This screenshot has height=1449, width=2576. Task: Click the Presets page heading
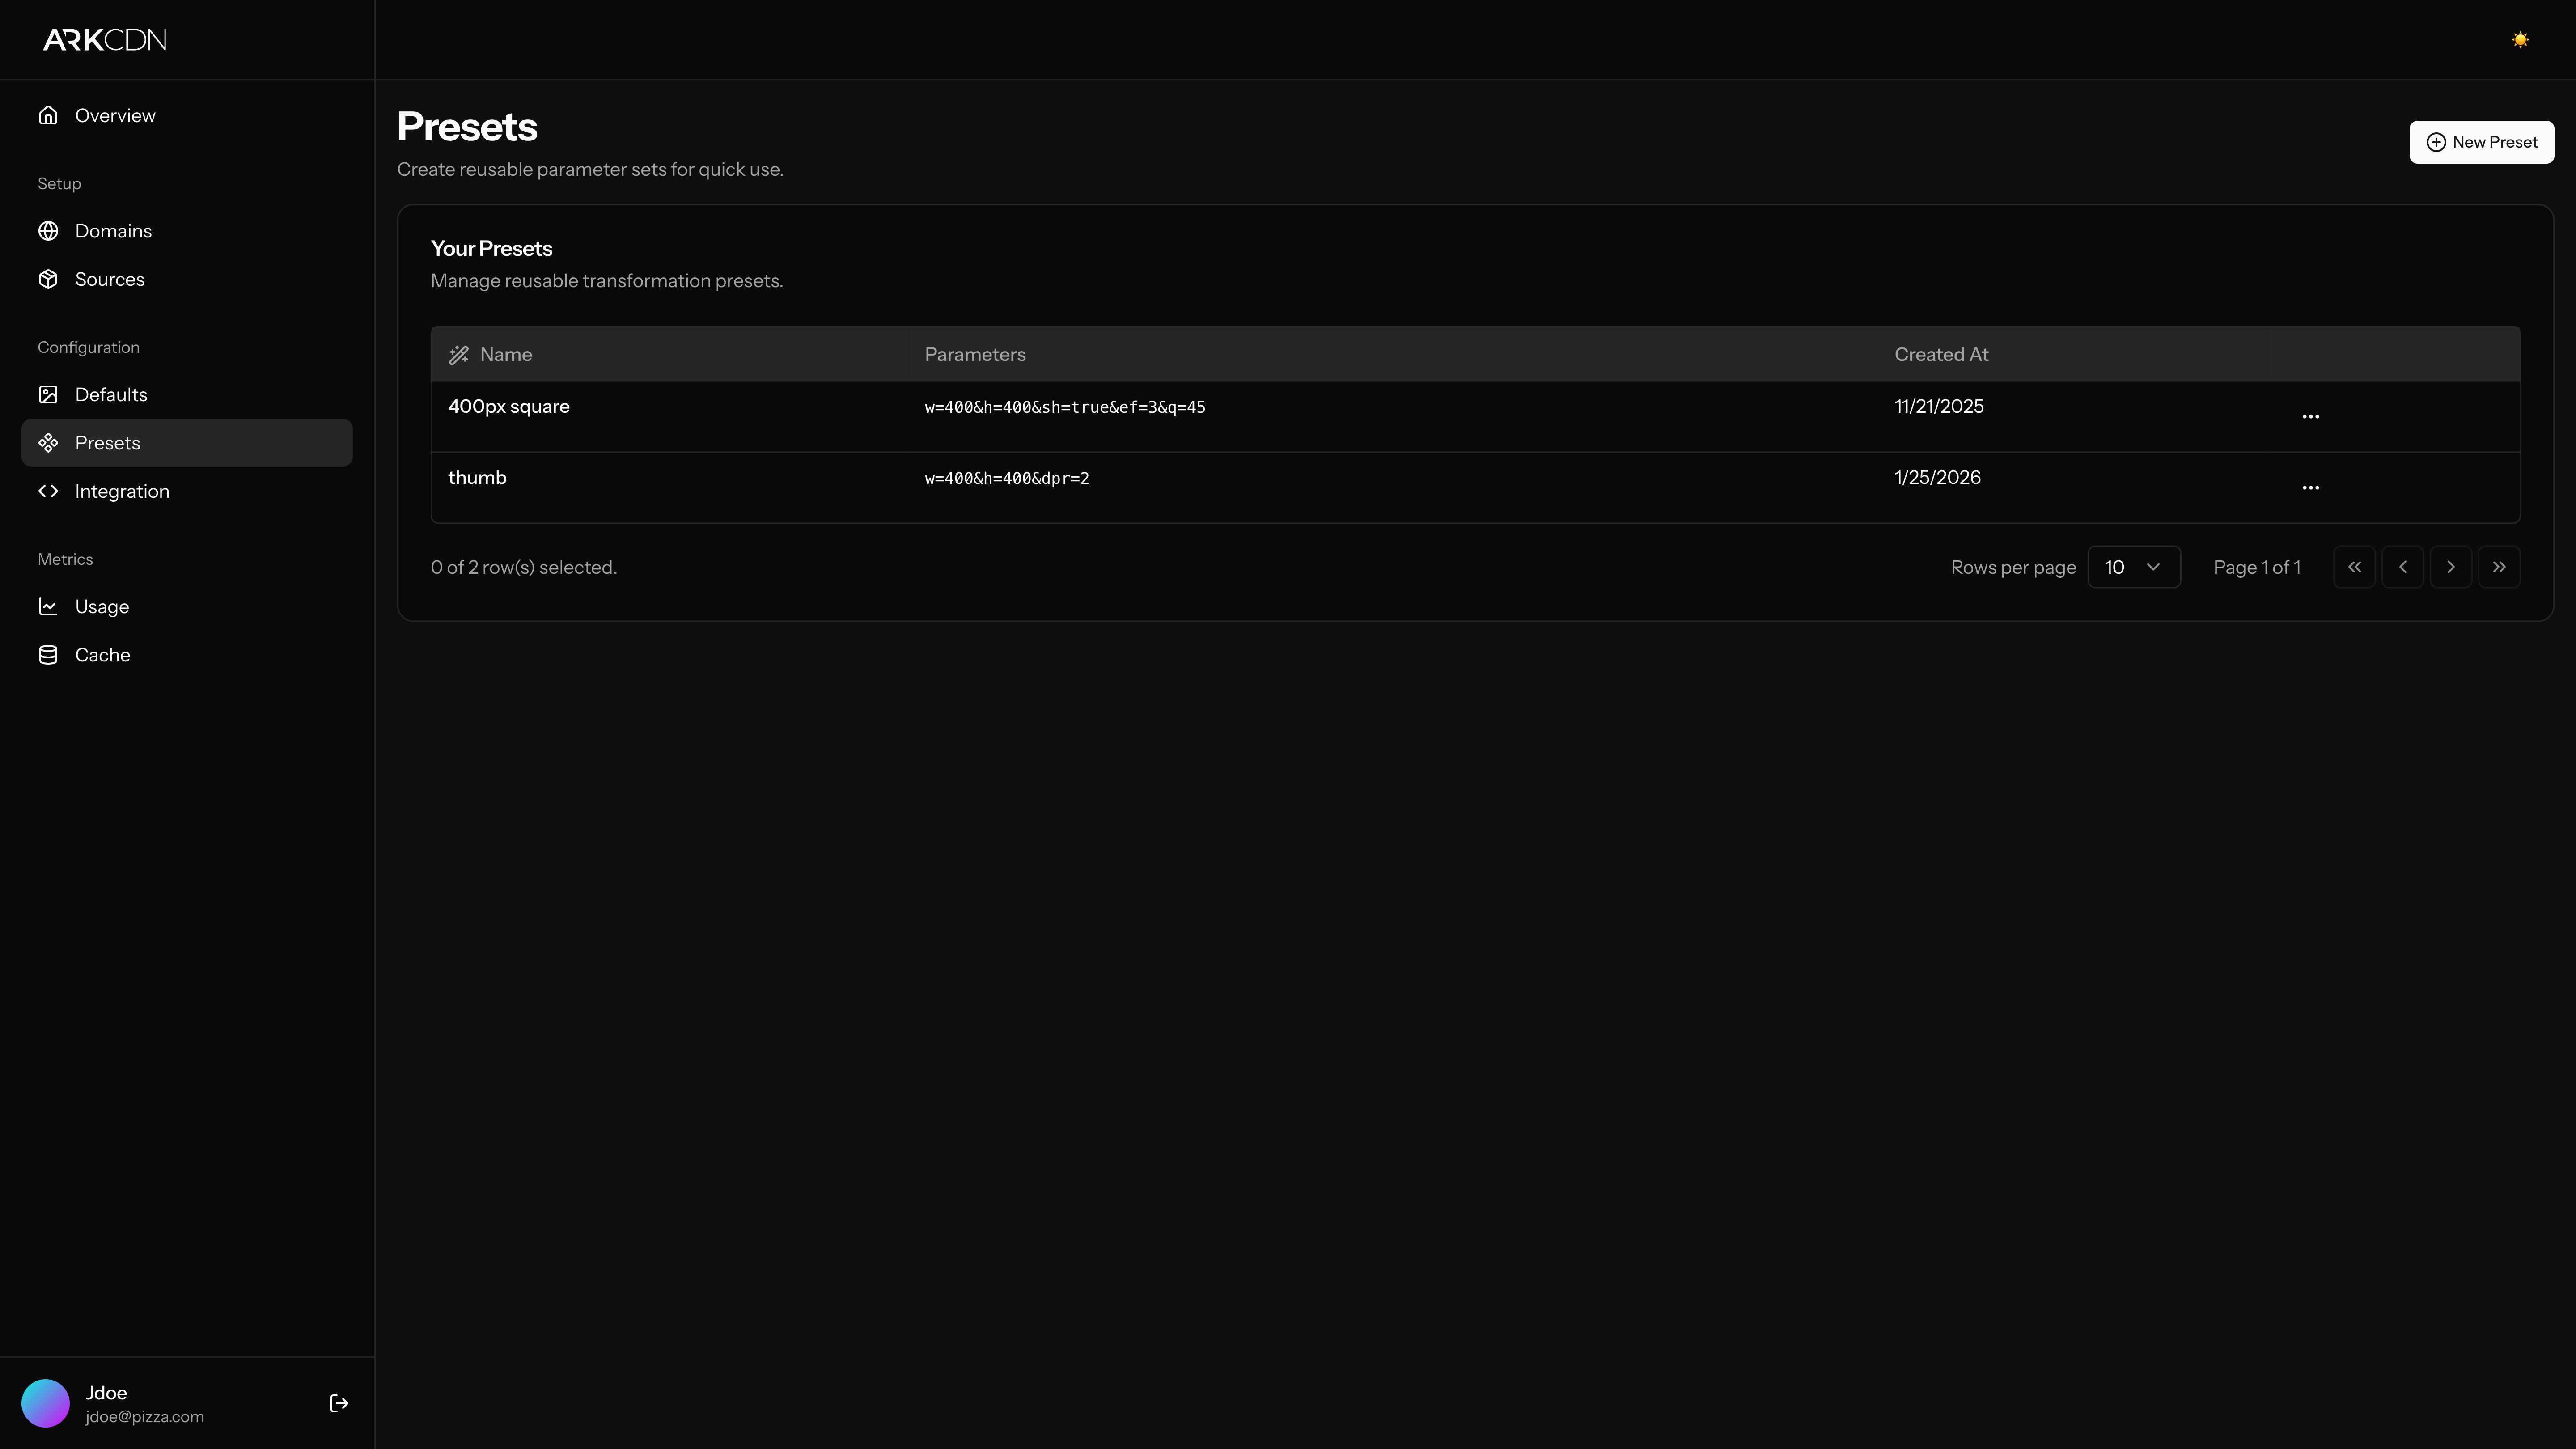point(467,127)
